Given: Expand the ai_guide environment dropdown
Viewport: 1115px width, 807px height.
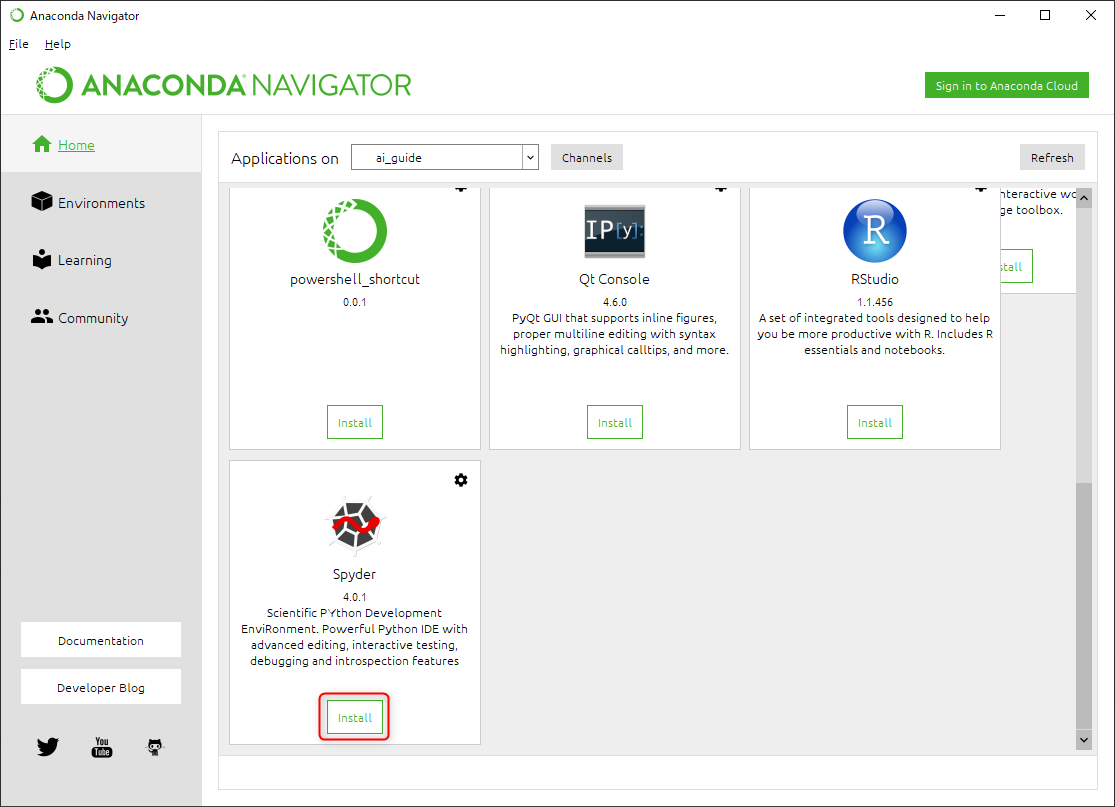Looking at the screenshot, I should (530, 157).
